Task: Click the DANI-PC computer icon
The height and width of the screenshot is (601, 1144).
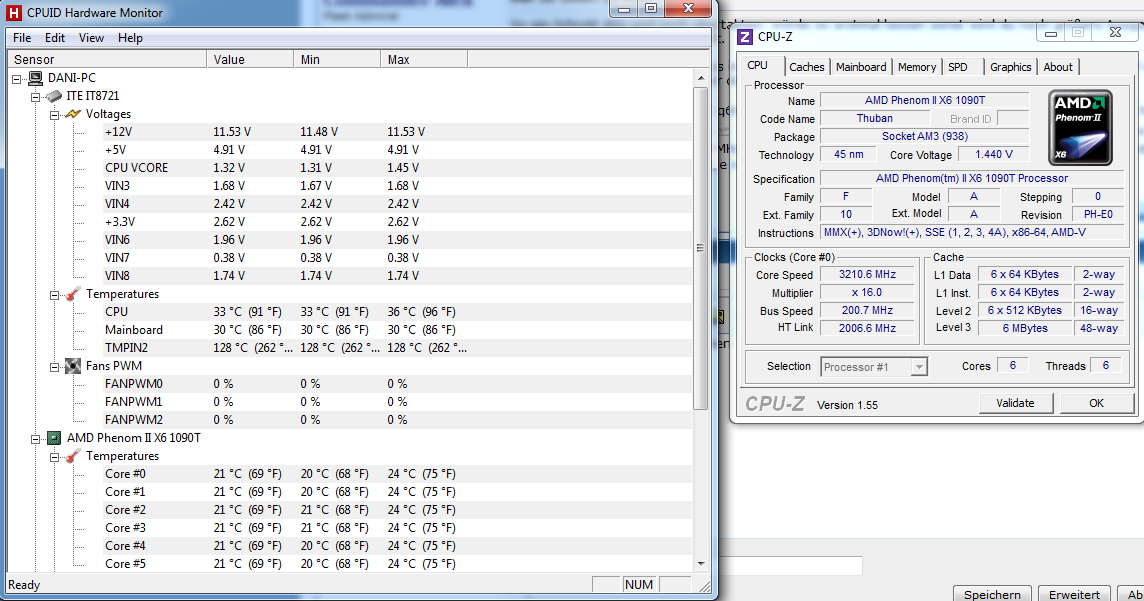Action: point(35,77)
